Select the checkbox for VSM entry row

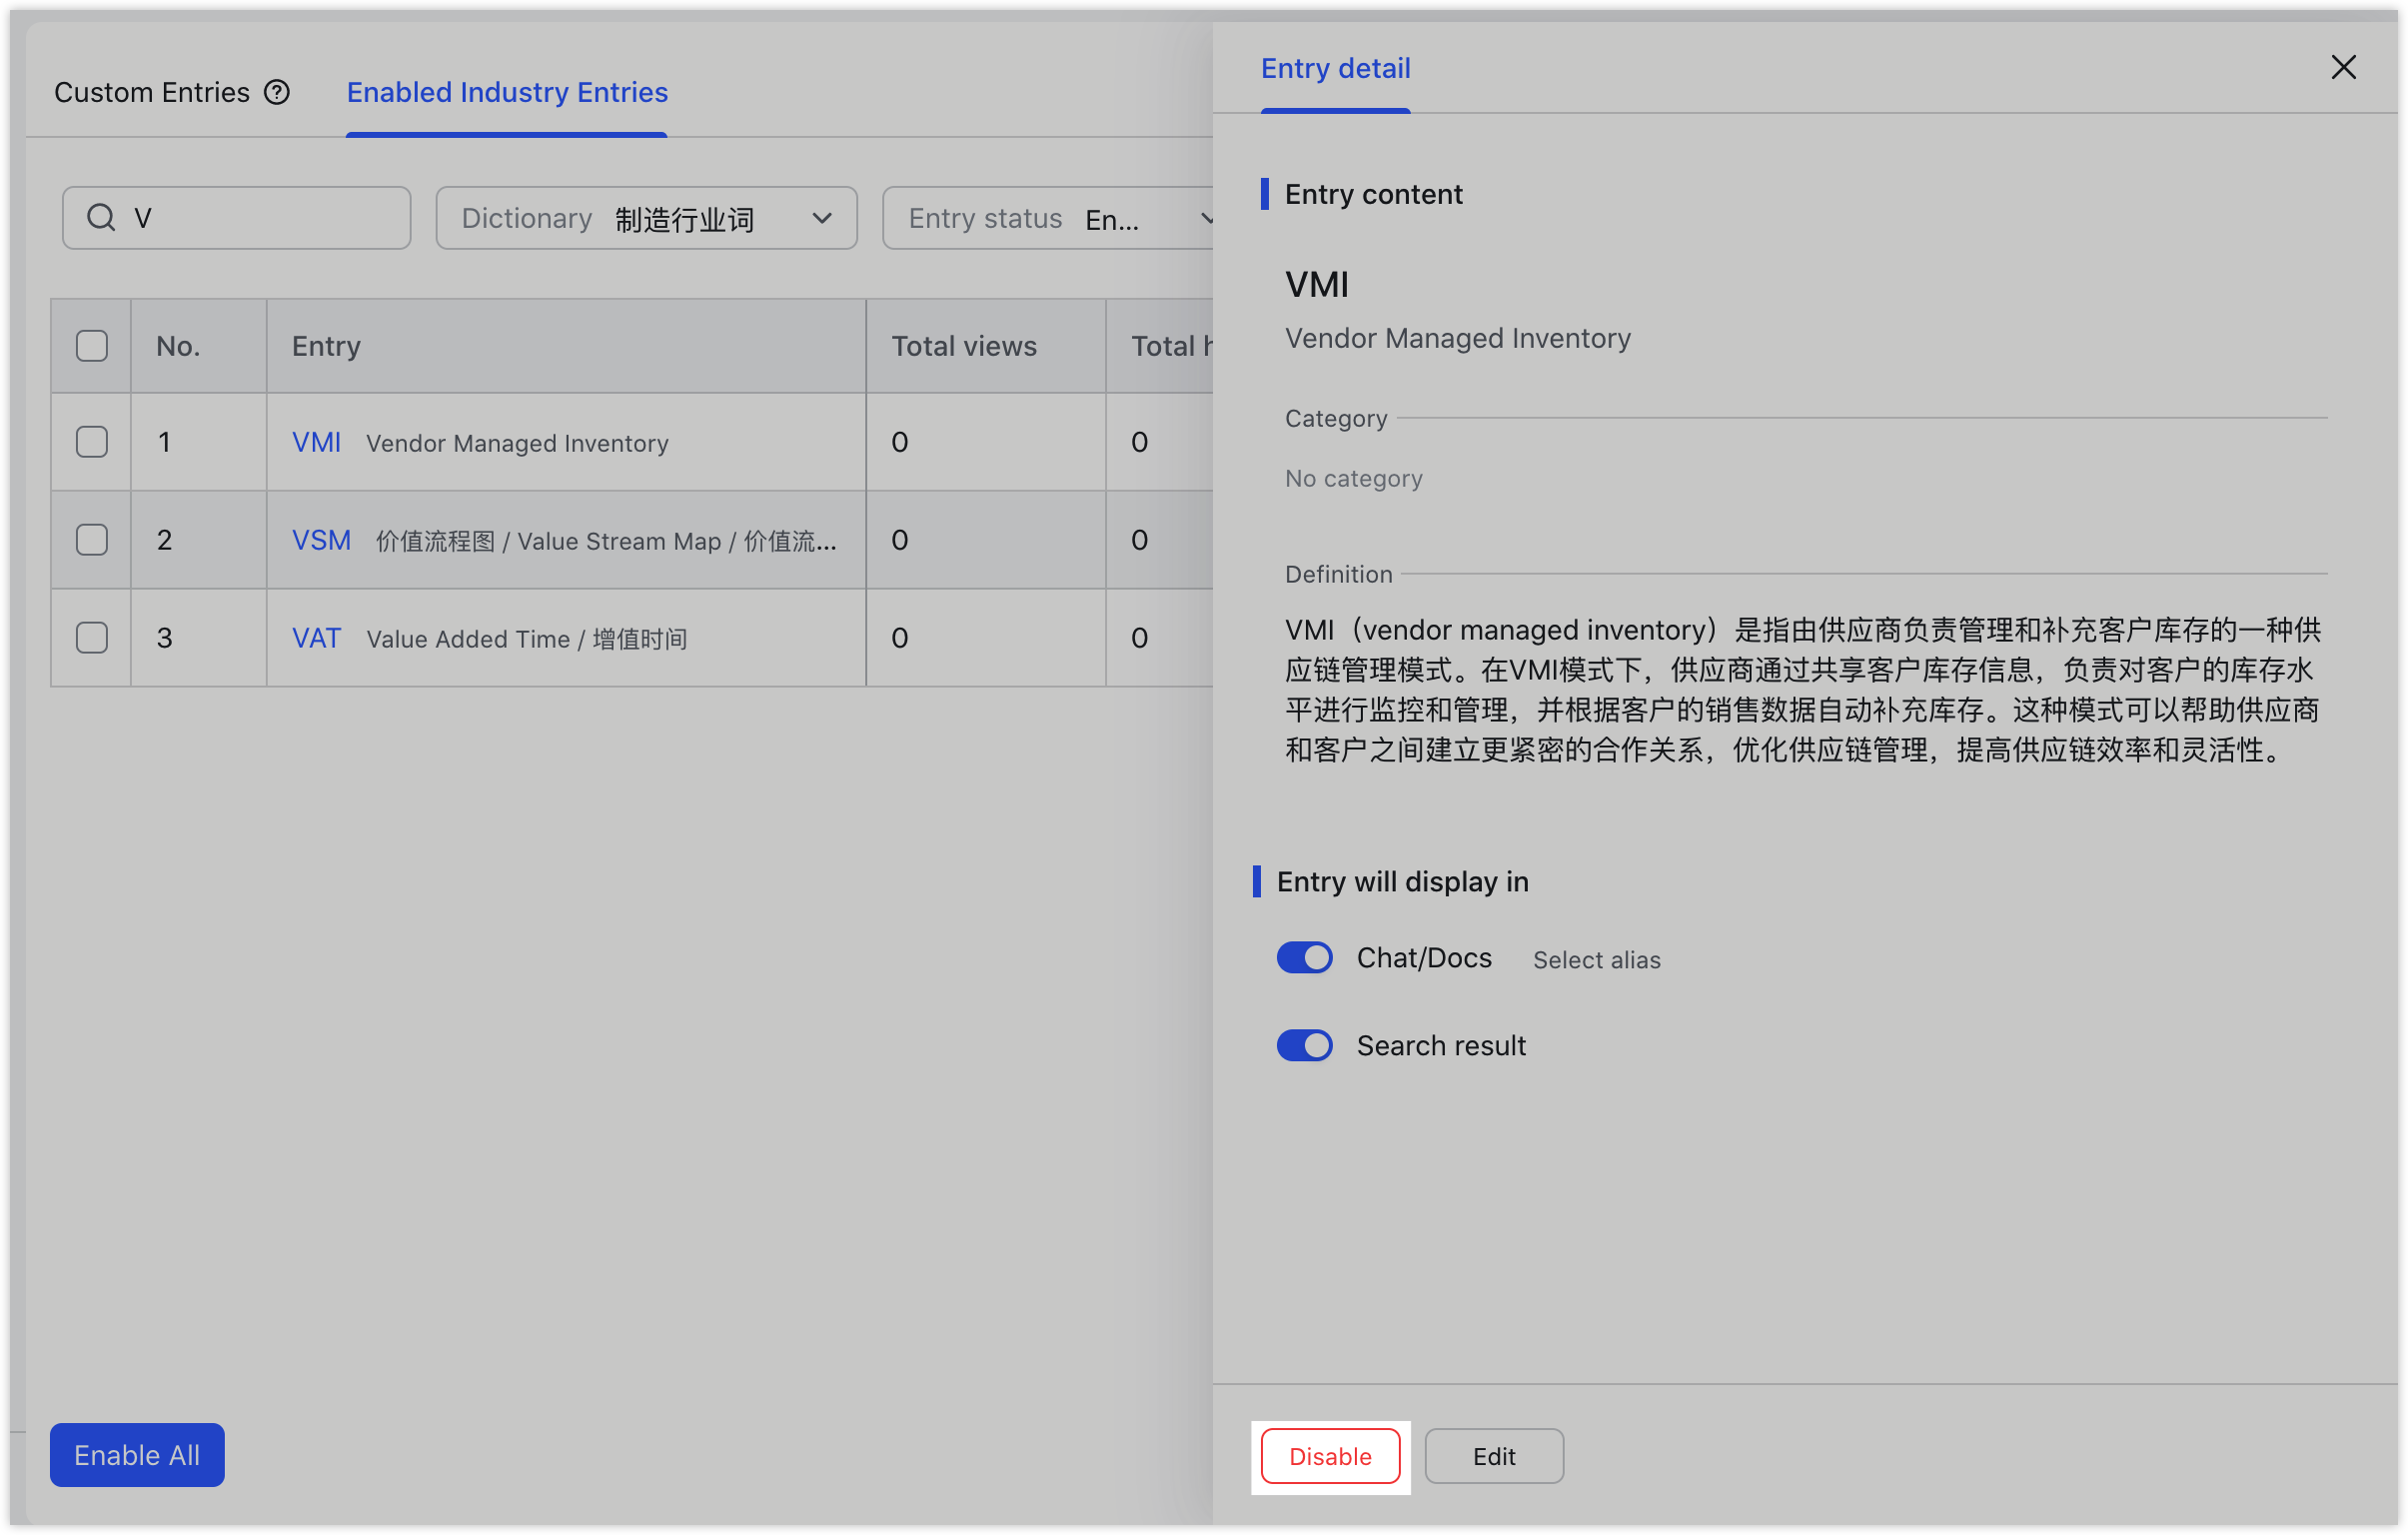click(x=91, y=539)
